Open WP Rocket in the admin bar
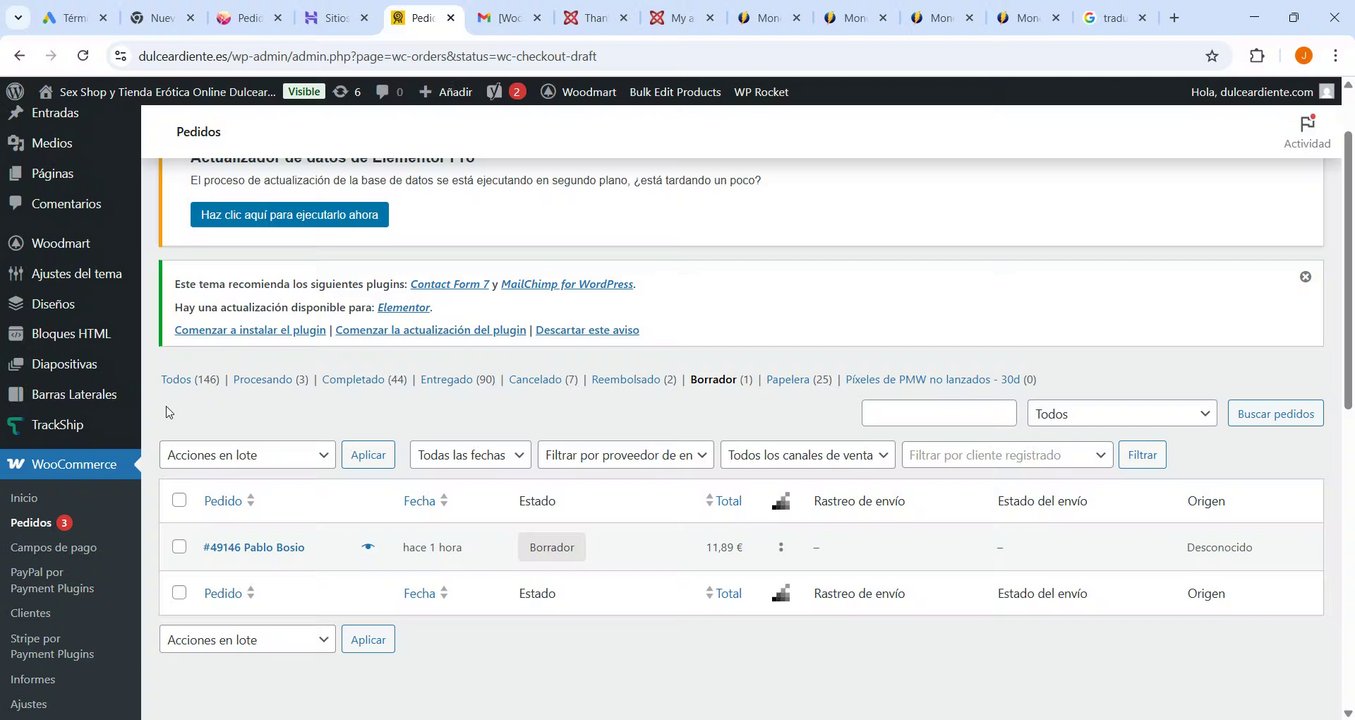Image resolution: width=1355 pixels, height=720 pixels. (761, 92)
